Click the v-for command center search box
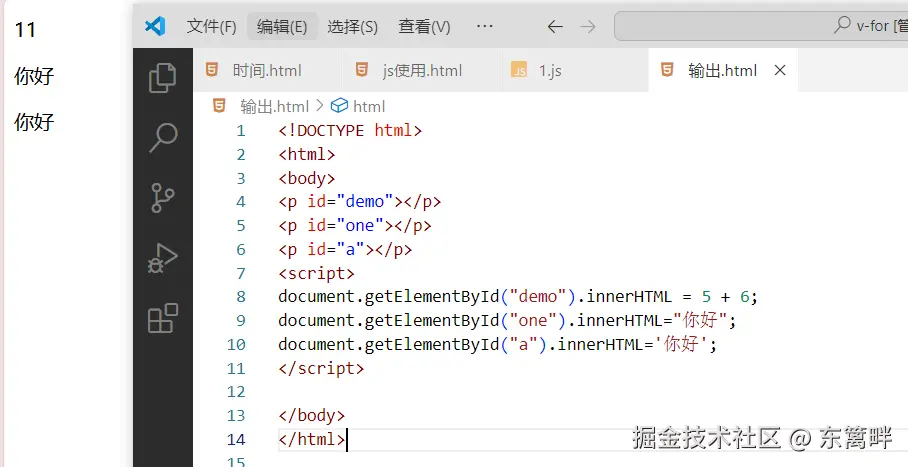The image size is (908, 467). (x=761, y=26)
